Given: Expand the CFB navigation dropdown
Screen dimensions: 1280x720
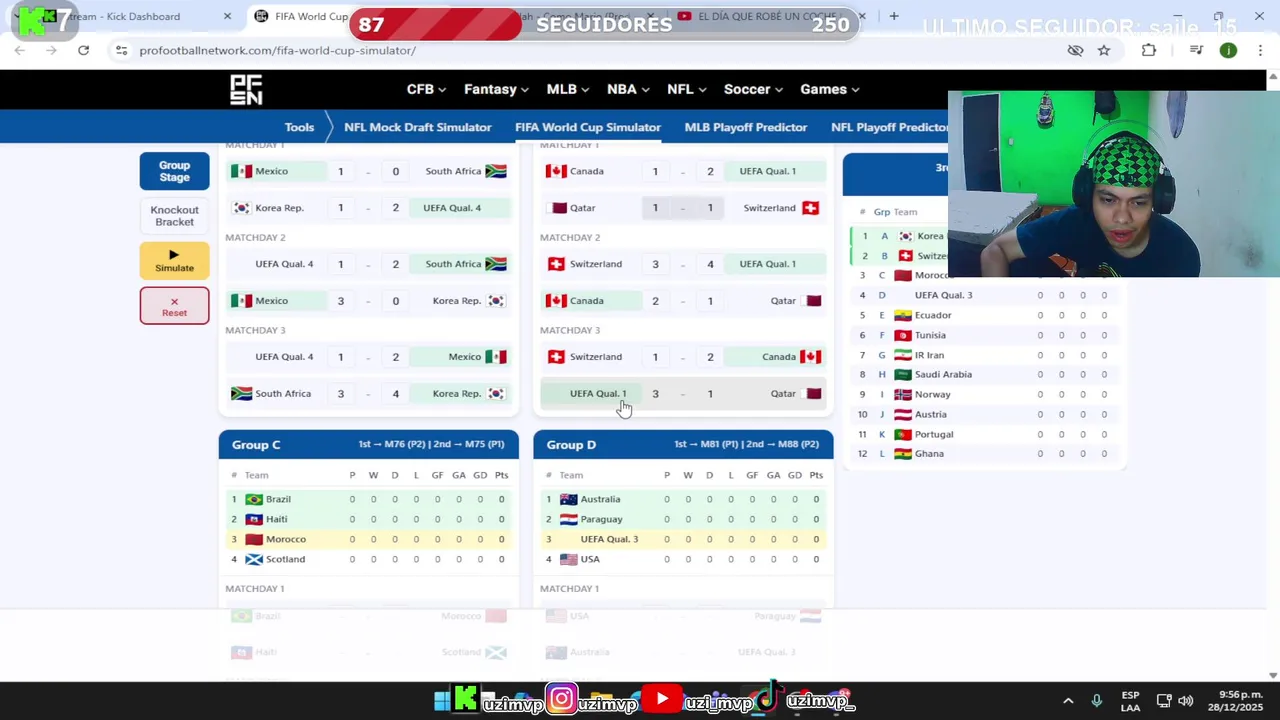Looking at the screenshot, I should (x=426, y=89).
